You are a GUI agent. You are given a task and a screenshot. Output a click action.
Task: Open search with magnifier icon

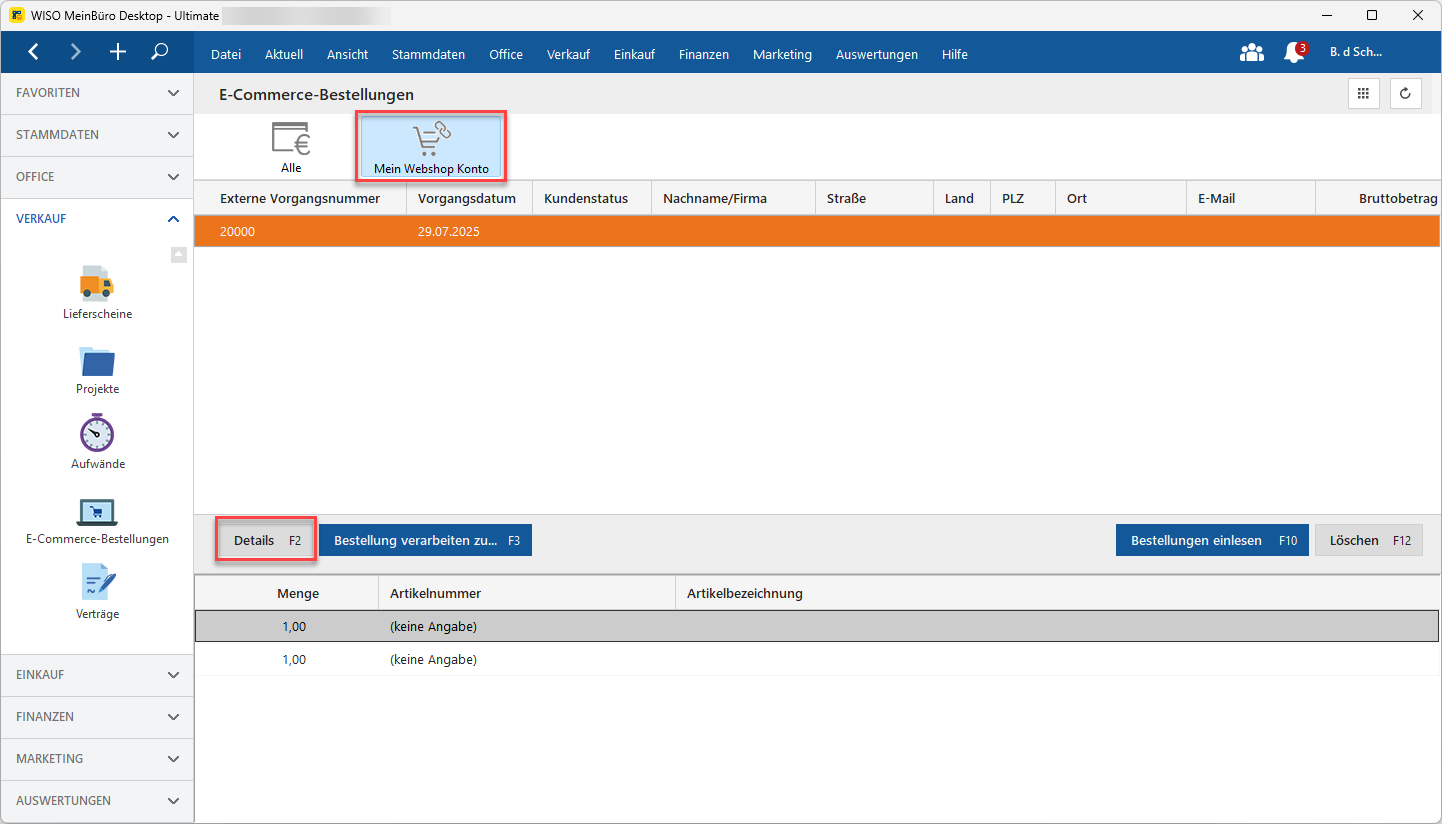tap(160, 52)
